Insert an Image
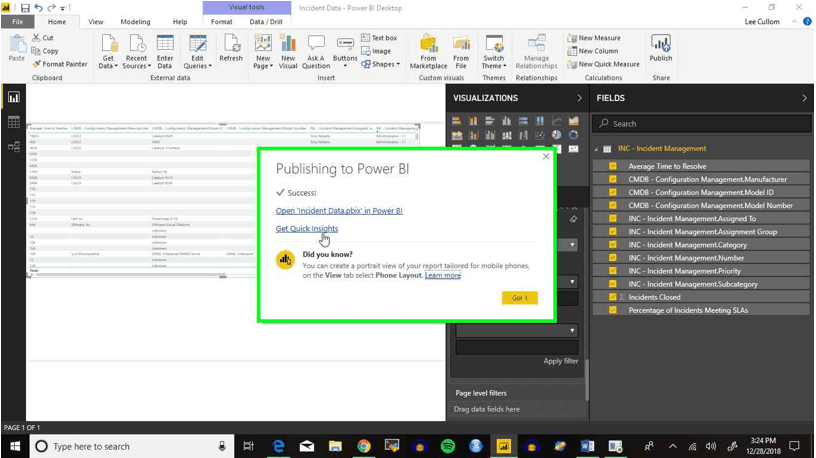 click(x=376, y=51)
